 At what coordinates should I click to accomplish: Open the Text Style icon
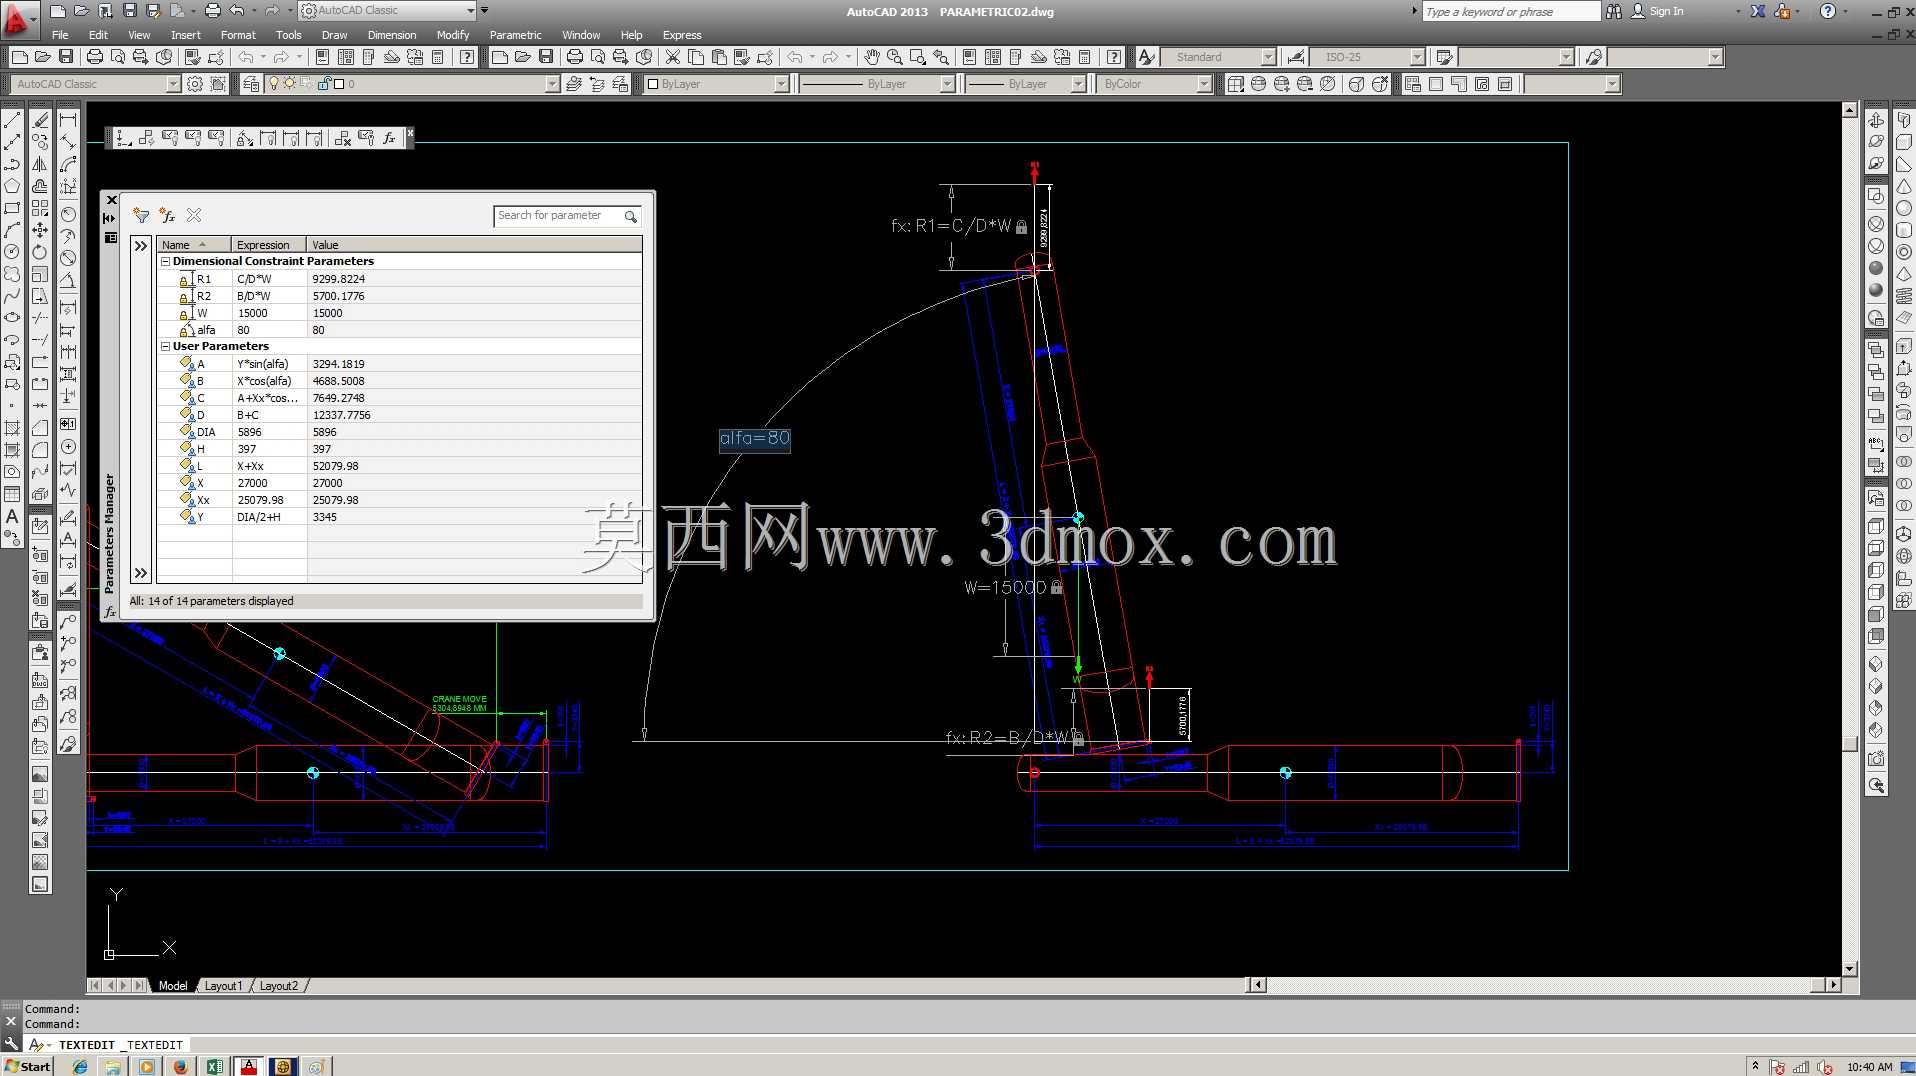pos(1147,57)
